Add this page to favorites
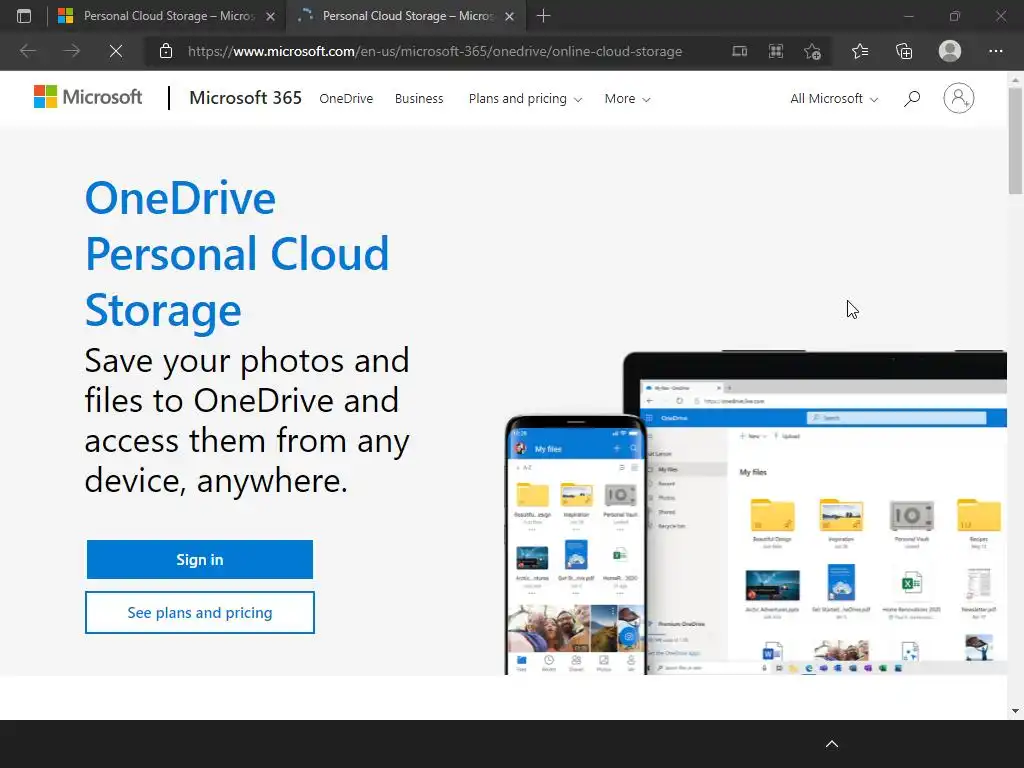The image size is (1024, 768). (x=812, y=51)
